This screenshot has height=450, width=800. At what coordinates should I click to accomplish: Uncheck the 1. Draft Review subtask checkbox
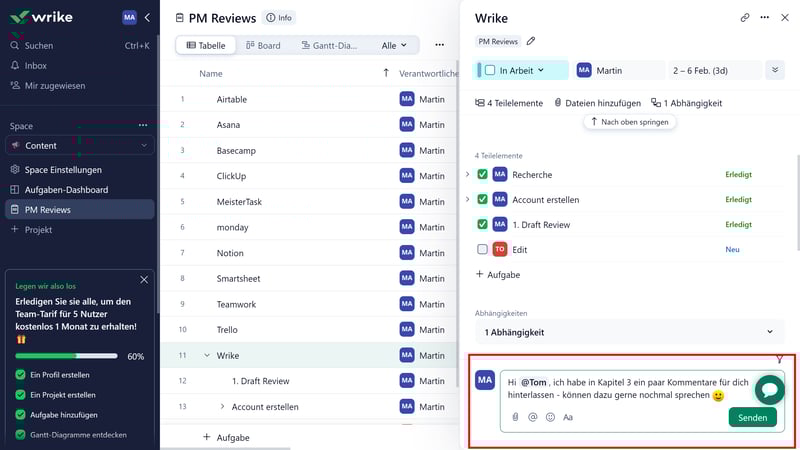483,224
